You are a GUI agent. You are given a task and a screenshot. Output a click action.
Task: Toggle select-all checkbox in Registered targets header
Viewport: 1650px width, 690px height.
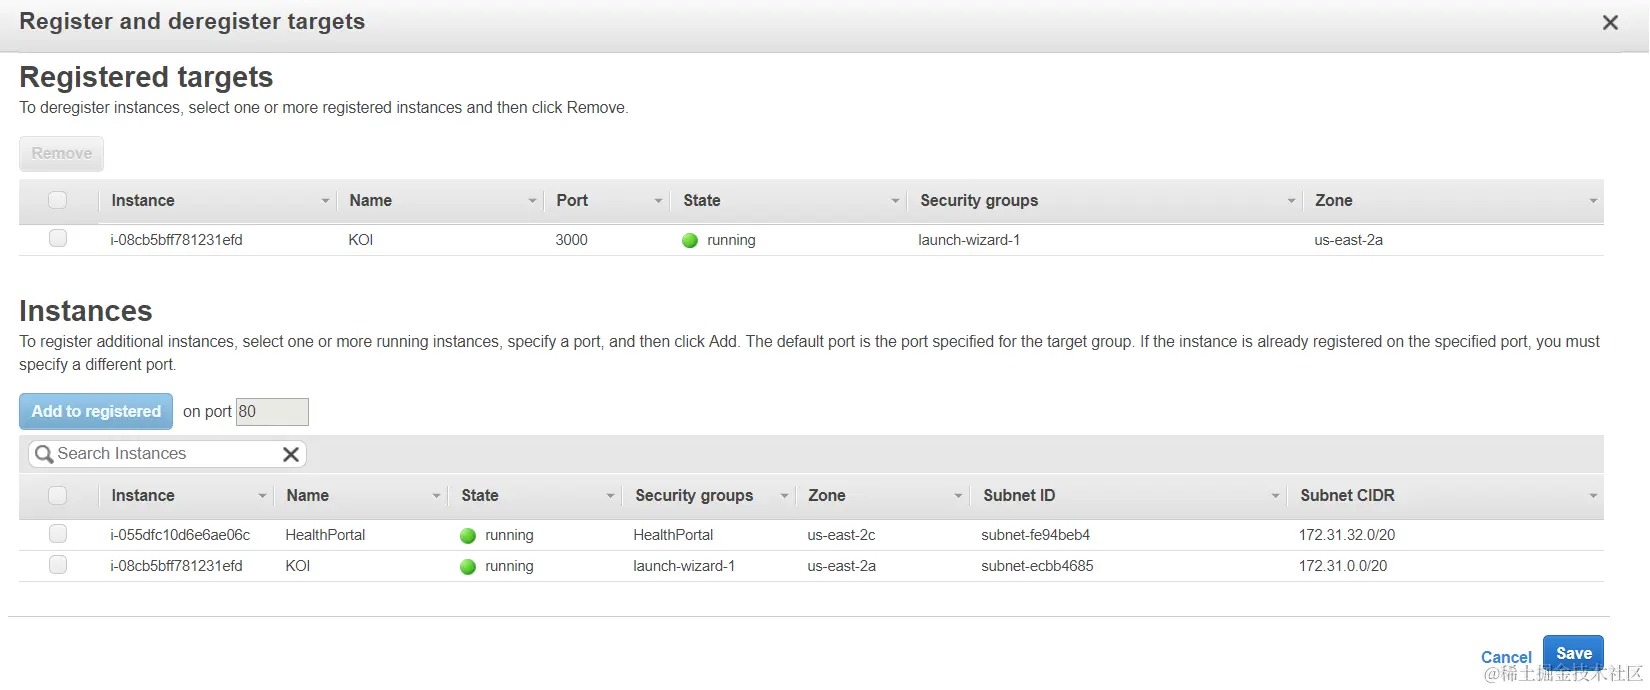click(x=58, y=200)
